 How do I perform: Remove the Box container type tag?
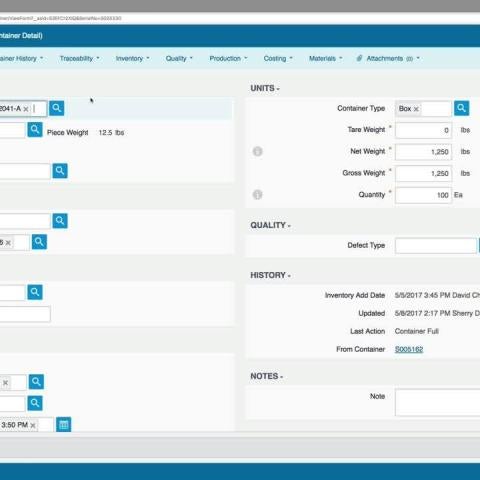[x=416, y=109]
